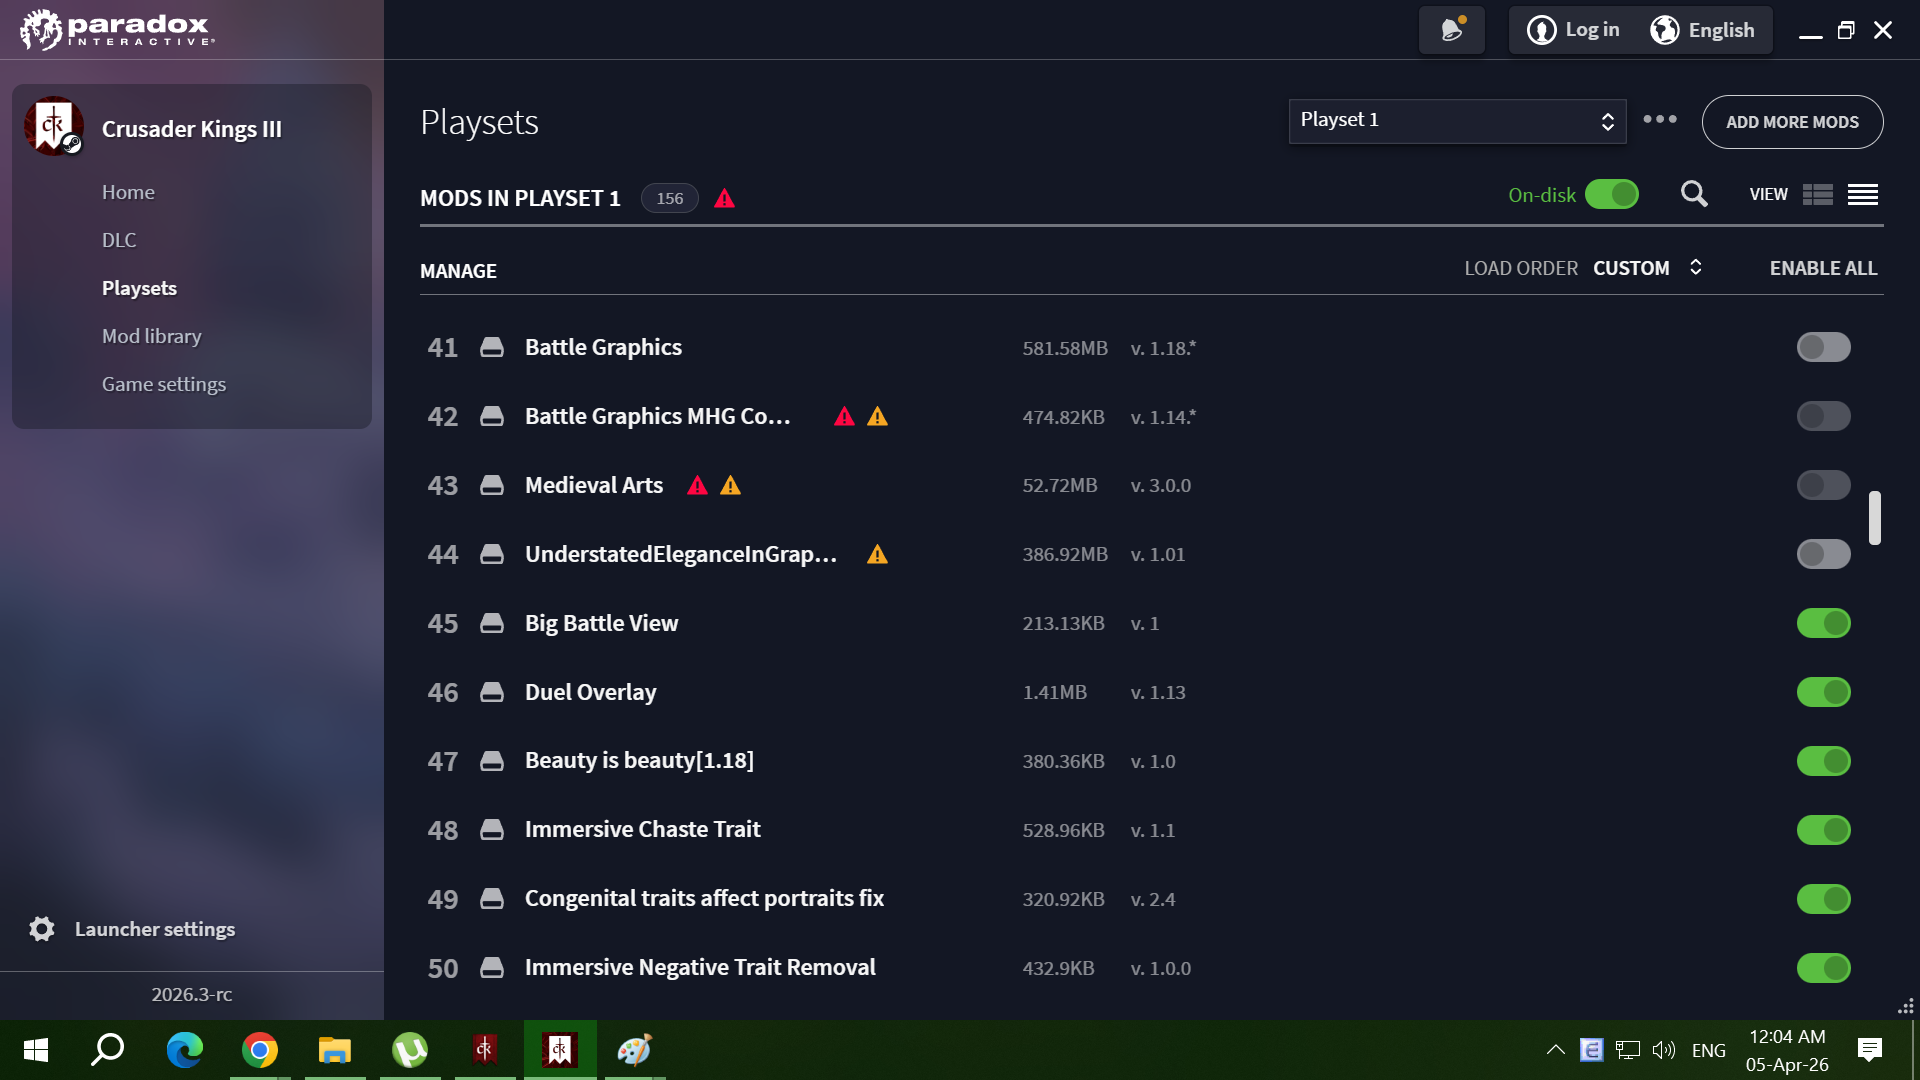This screenshot has width=1920, height=1080.
Task: Click the Paradox Interactive logo
Action: pos(117,30)
